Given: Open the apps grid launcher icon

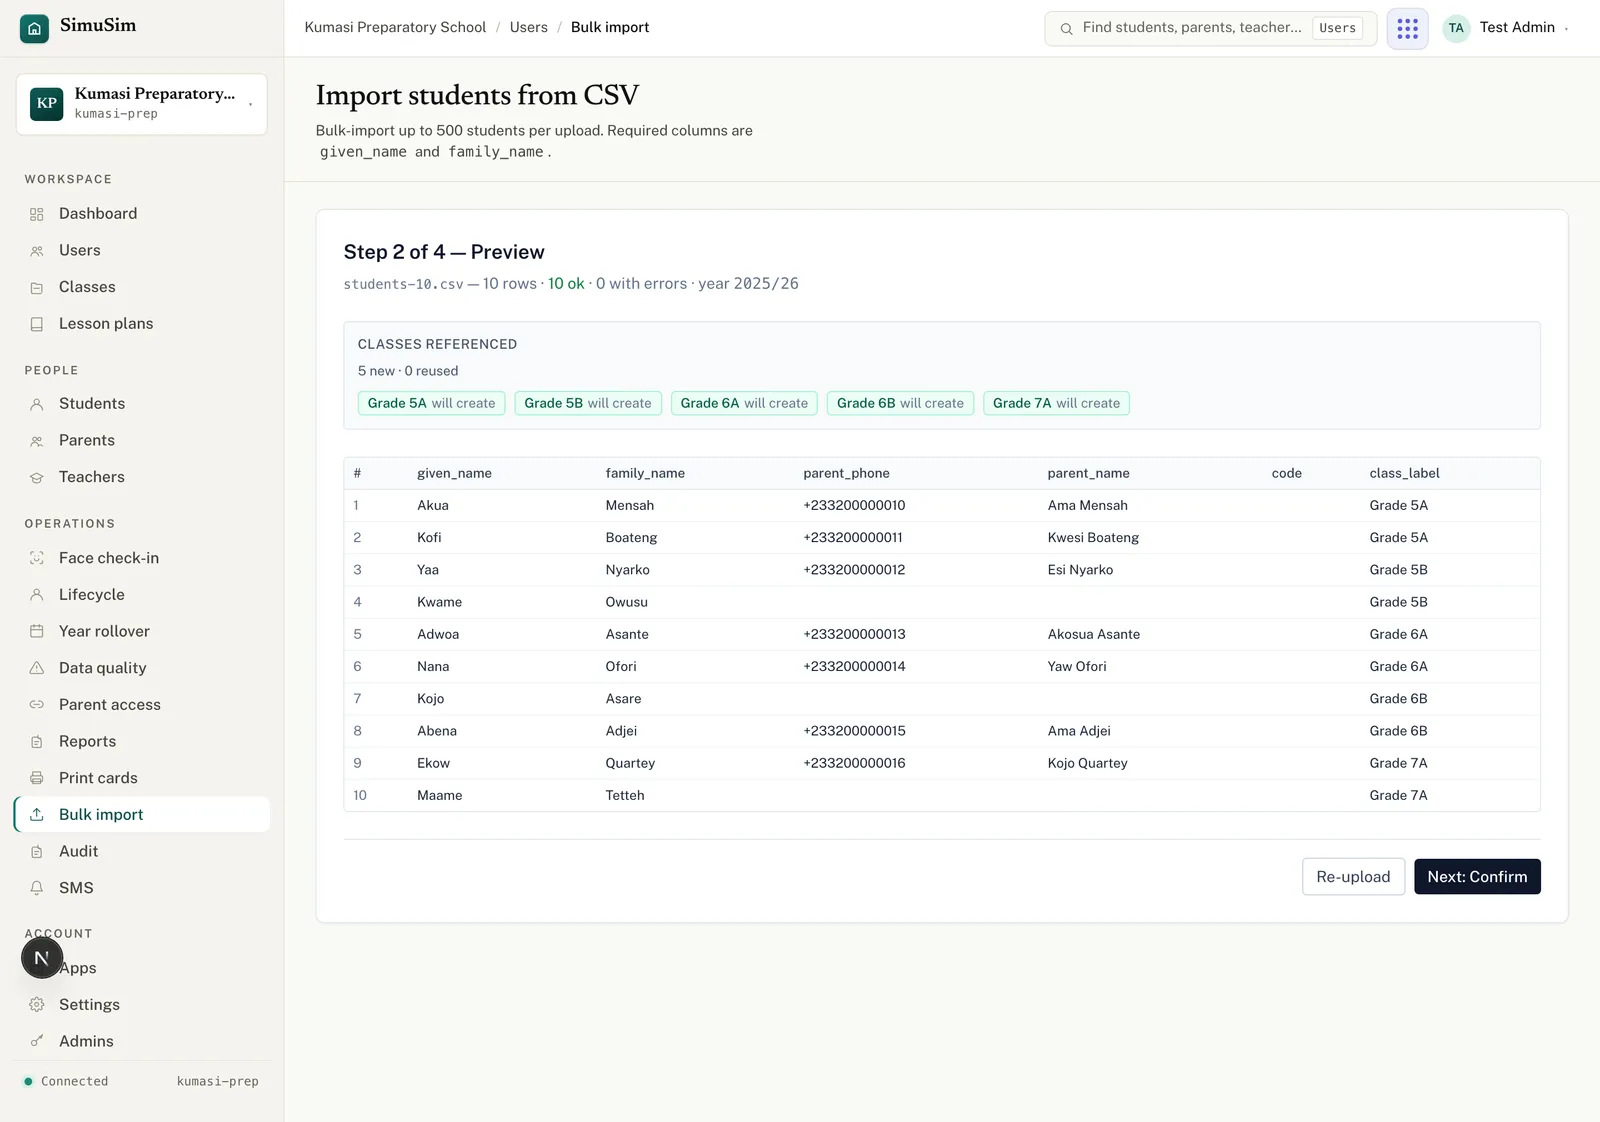Looking at the screenshot, I should [1407, 28].
